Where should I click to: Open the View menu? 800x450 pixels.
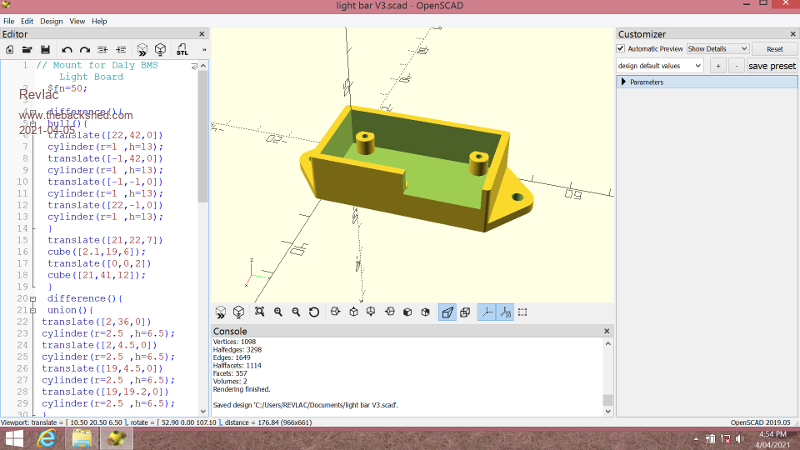(x=76, y=20)
